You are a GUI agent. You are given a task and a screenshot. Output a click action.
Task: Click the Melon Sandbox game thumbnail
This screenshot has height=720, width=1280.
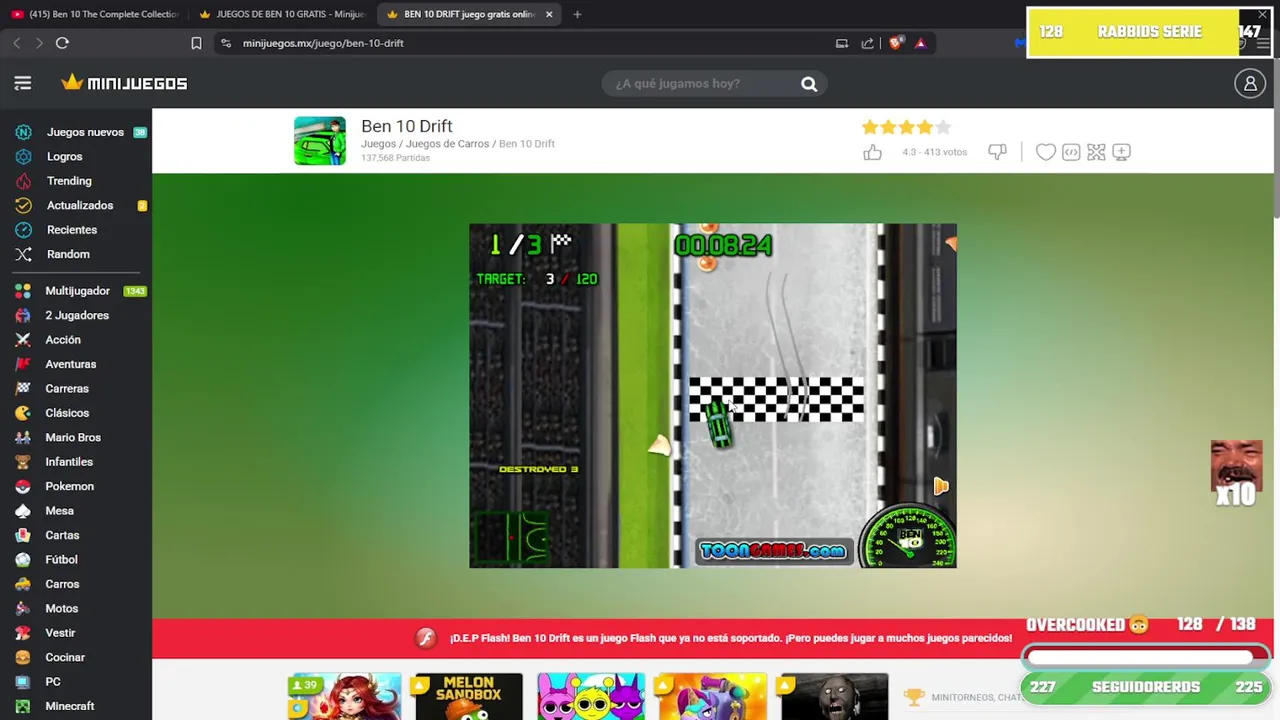(469, 697)
